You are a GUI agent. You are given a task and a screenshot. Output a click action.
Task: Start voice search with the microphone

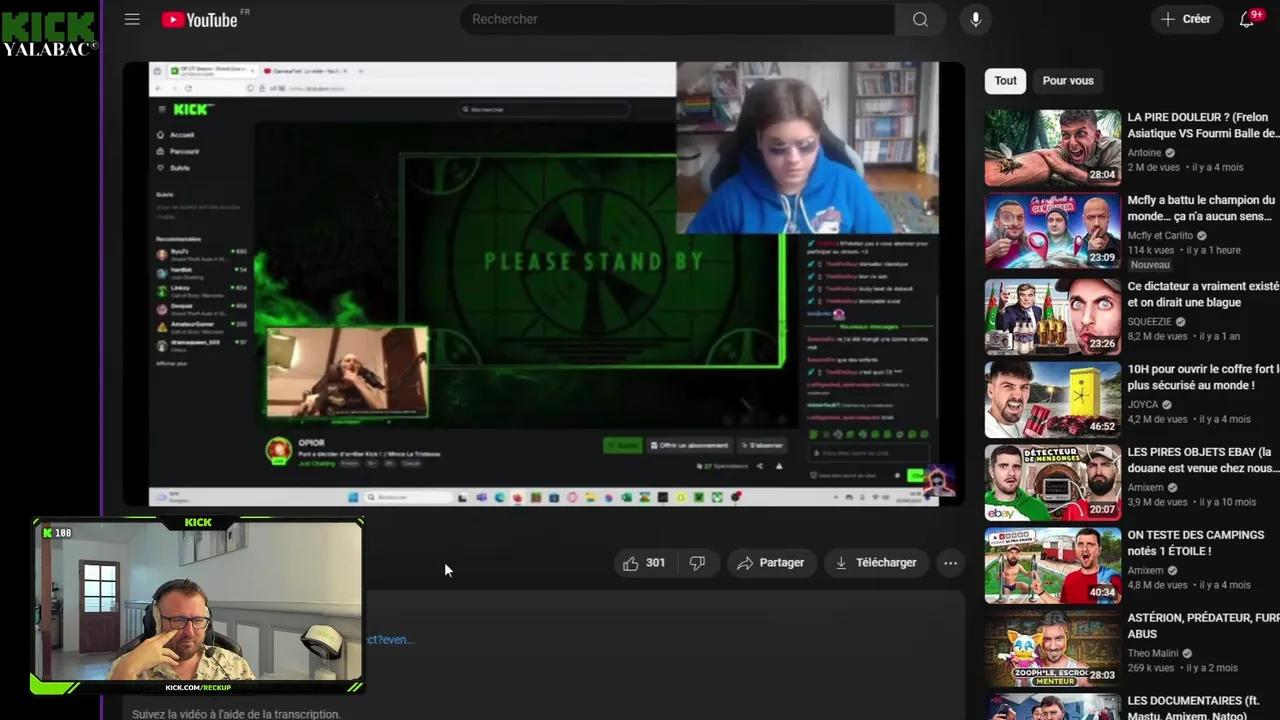(x=975, y=19)
